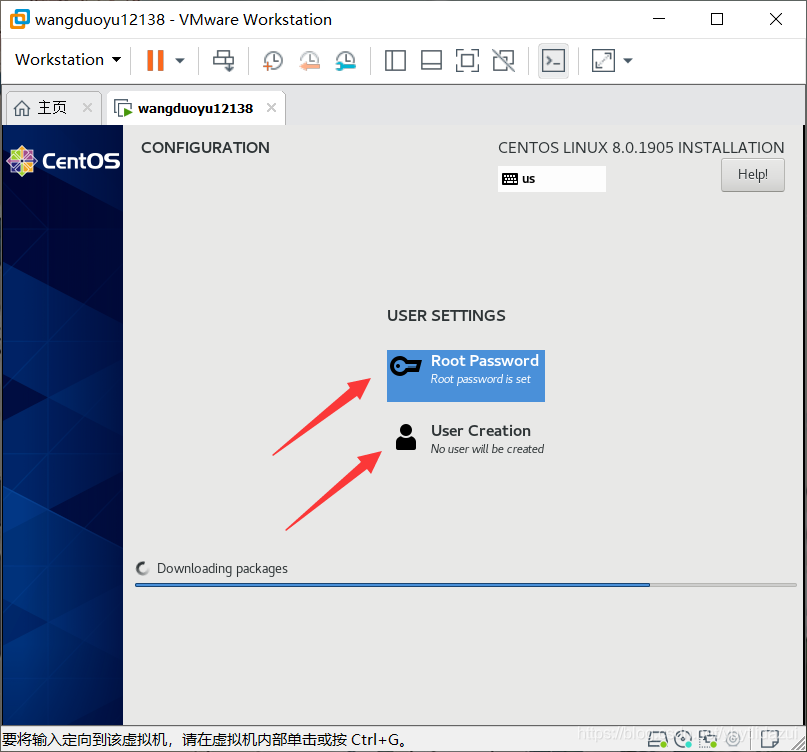Click the us keyboard layout indicator
The image size is (807, 752).
tap(551, 179)
